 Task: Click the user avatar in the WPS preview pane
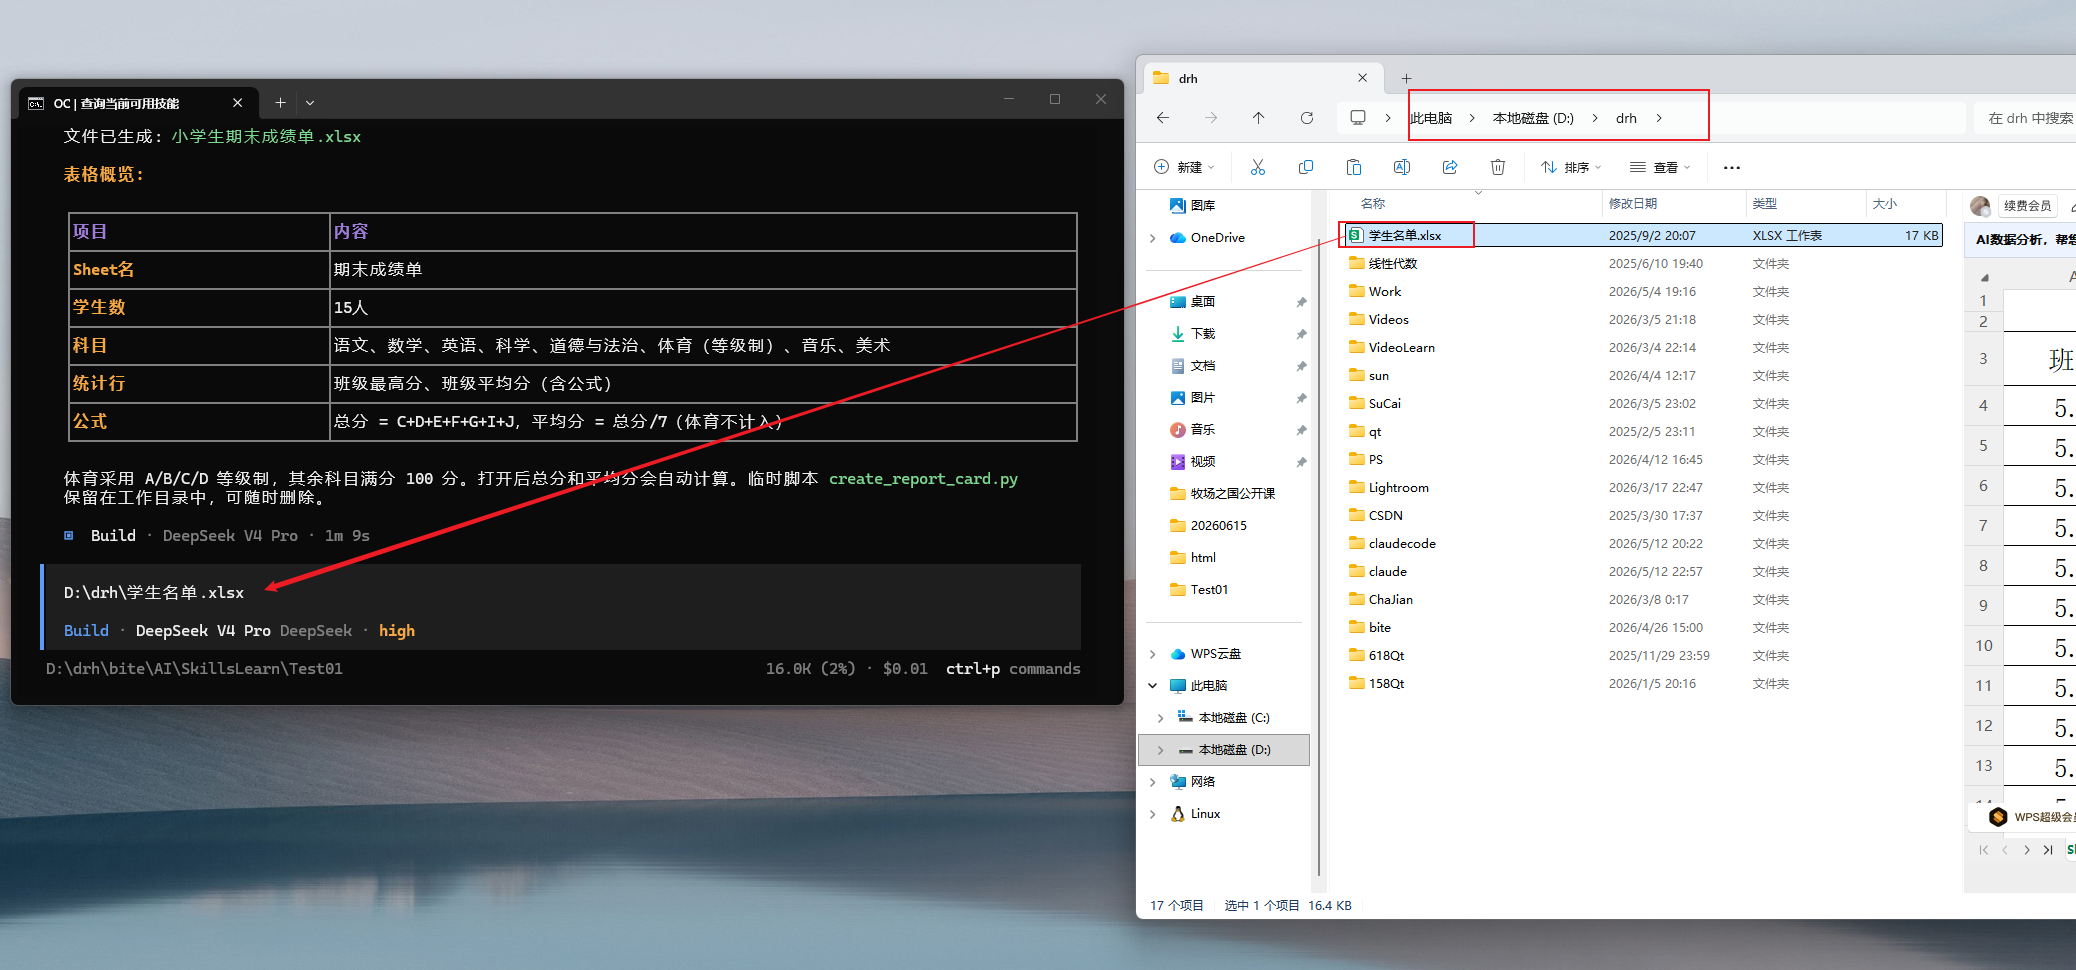coord(1980,206)
